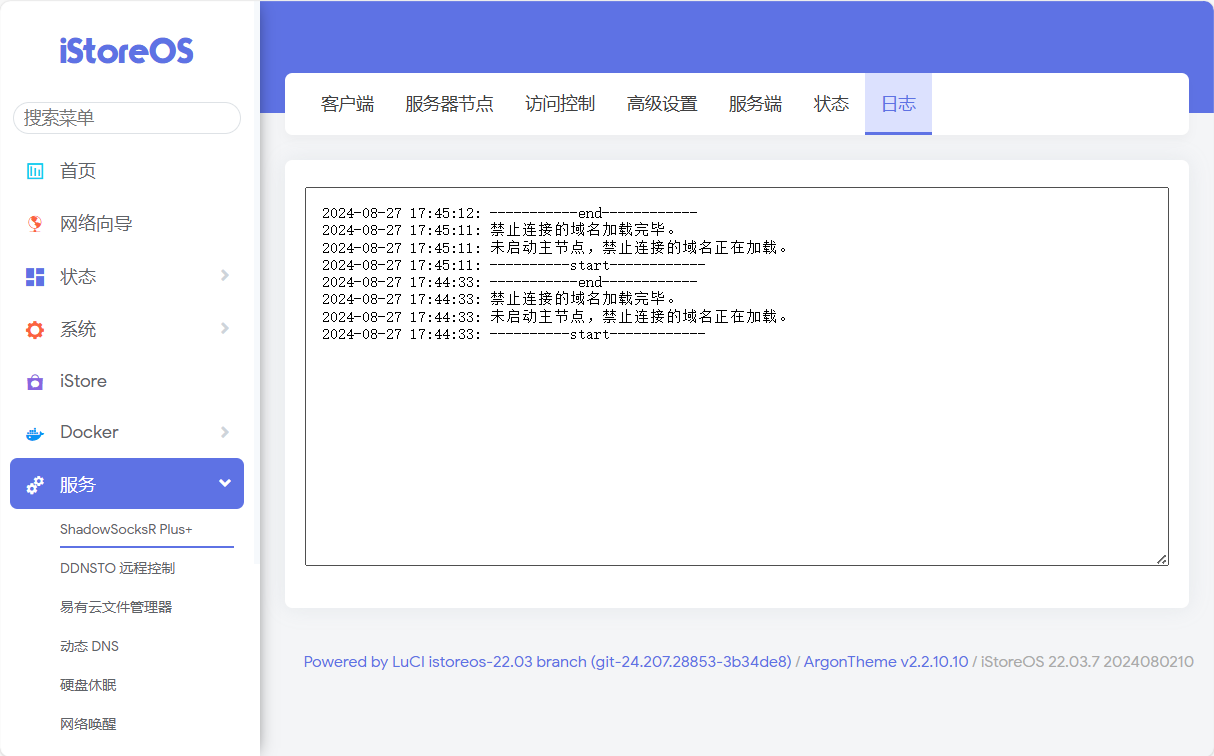Collapse the 服务 menu chevron
The image size is (1214, 756).
224,484
